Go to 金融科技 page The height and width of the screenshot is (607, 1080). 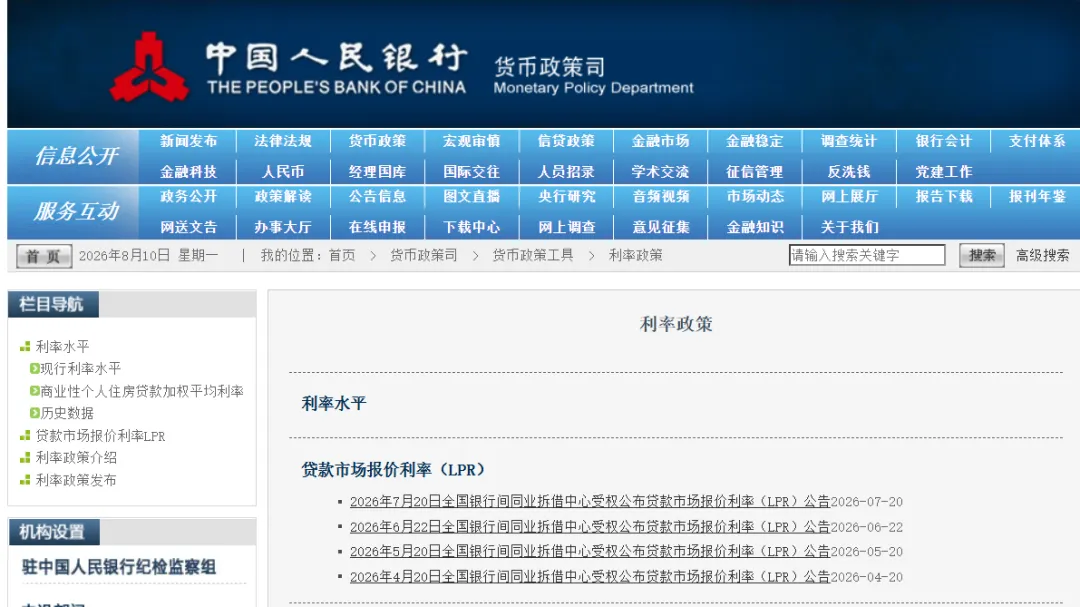188,172
